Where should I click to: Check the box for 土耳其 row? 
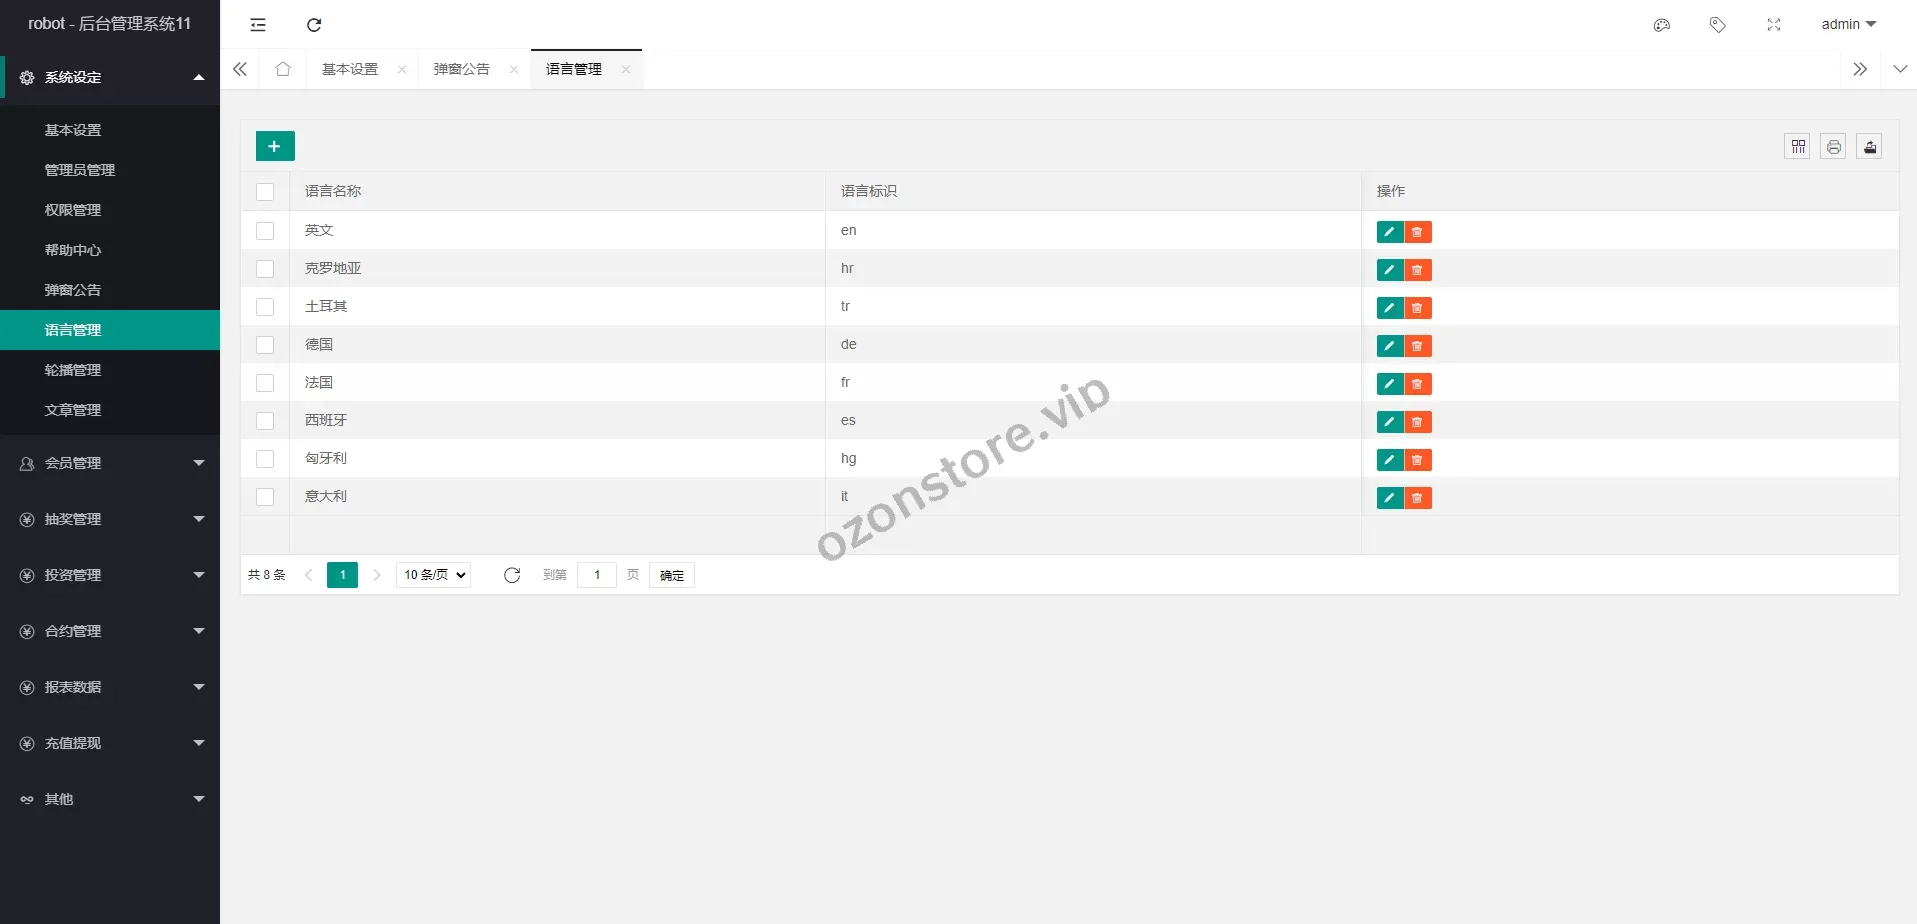coord(265,307)
